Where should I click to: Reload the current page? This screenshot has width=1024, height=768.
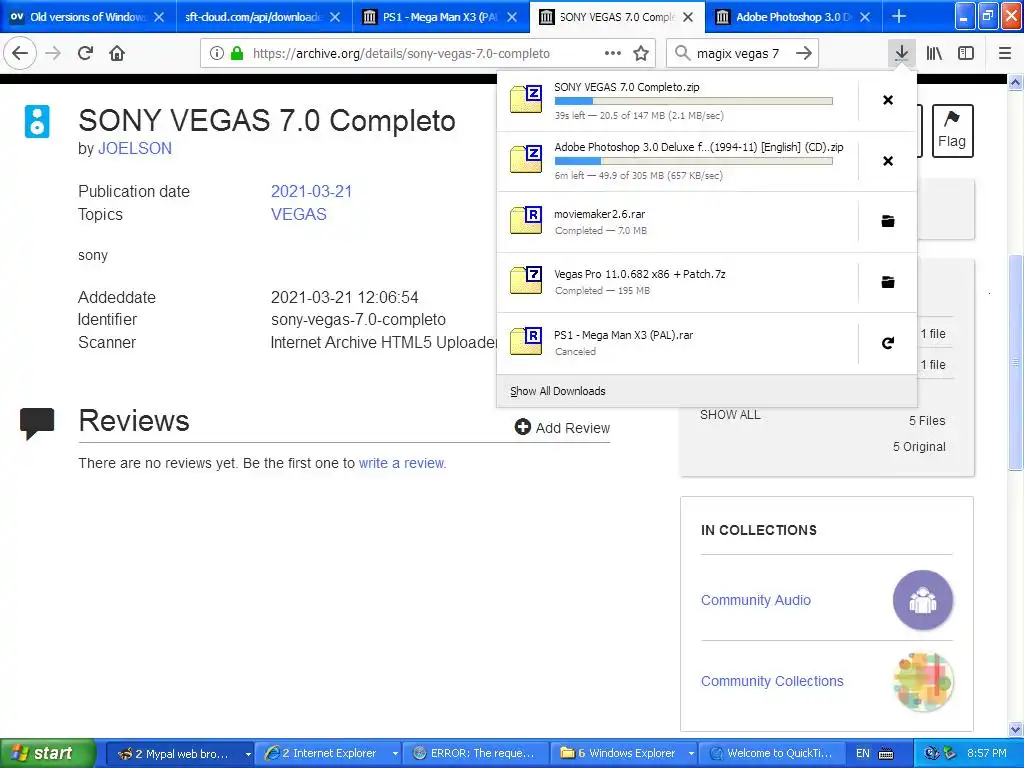pos(86,53)
